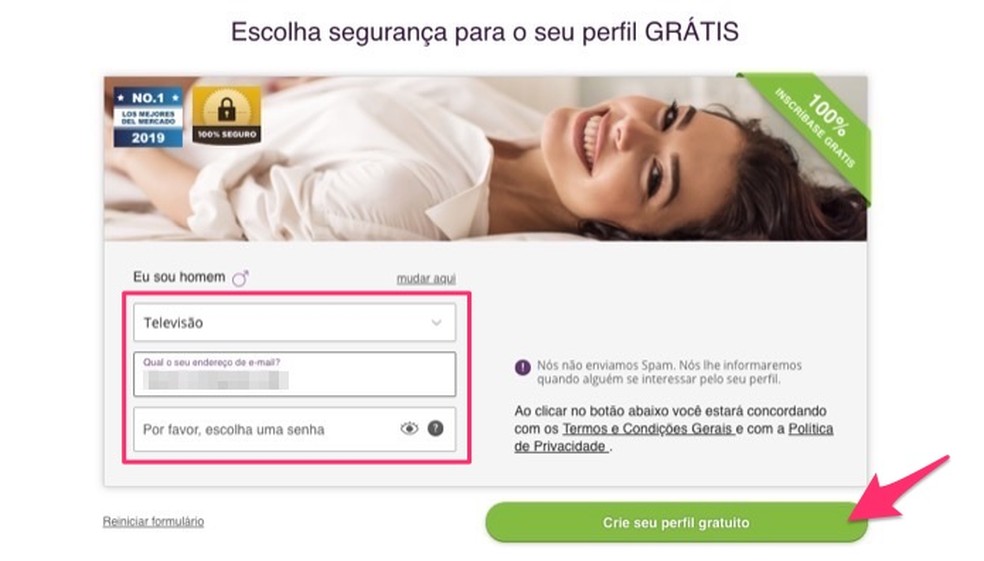
Task: Click the male gender symbol icon
Action: pos(240,278)
